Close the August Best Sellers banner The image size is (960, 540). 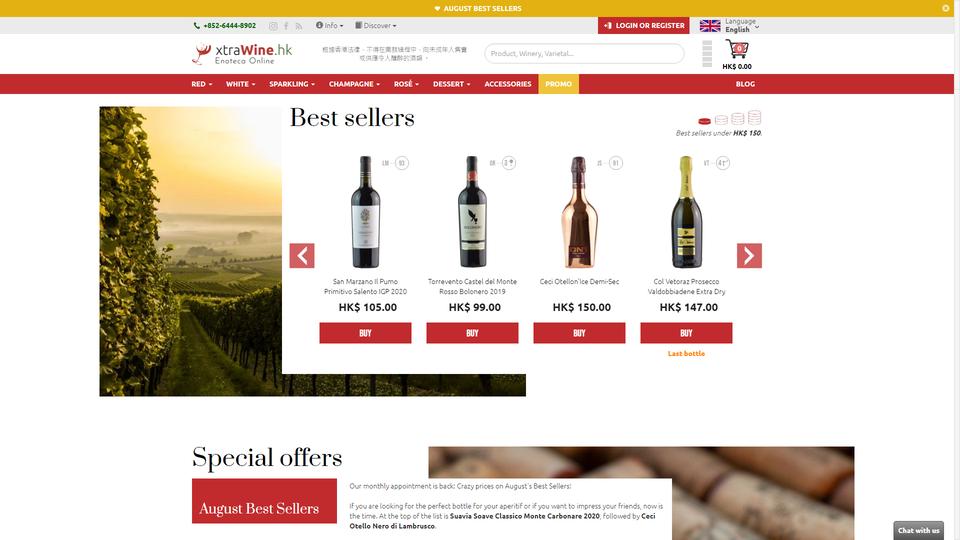click(x=946, y=8)
